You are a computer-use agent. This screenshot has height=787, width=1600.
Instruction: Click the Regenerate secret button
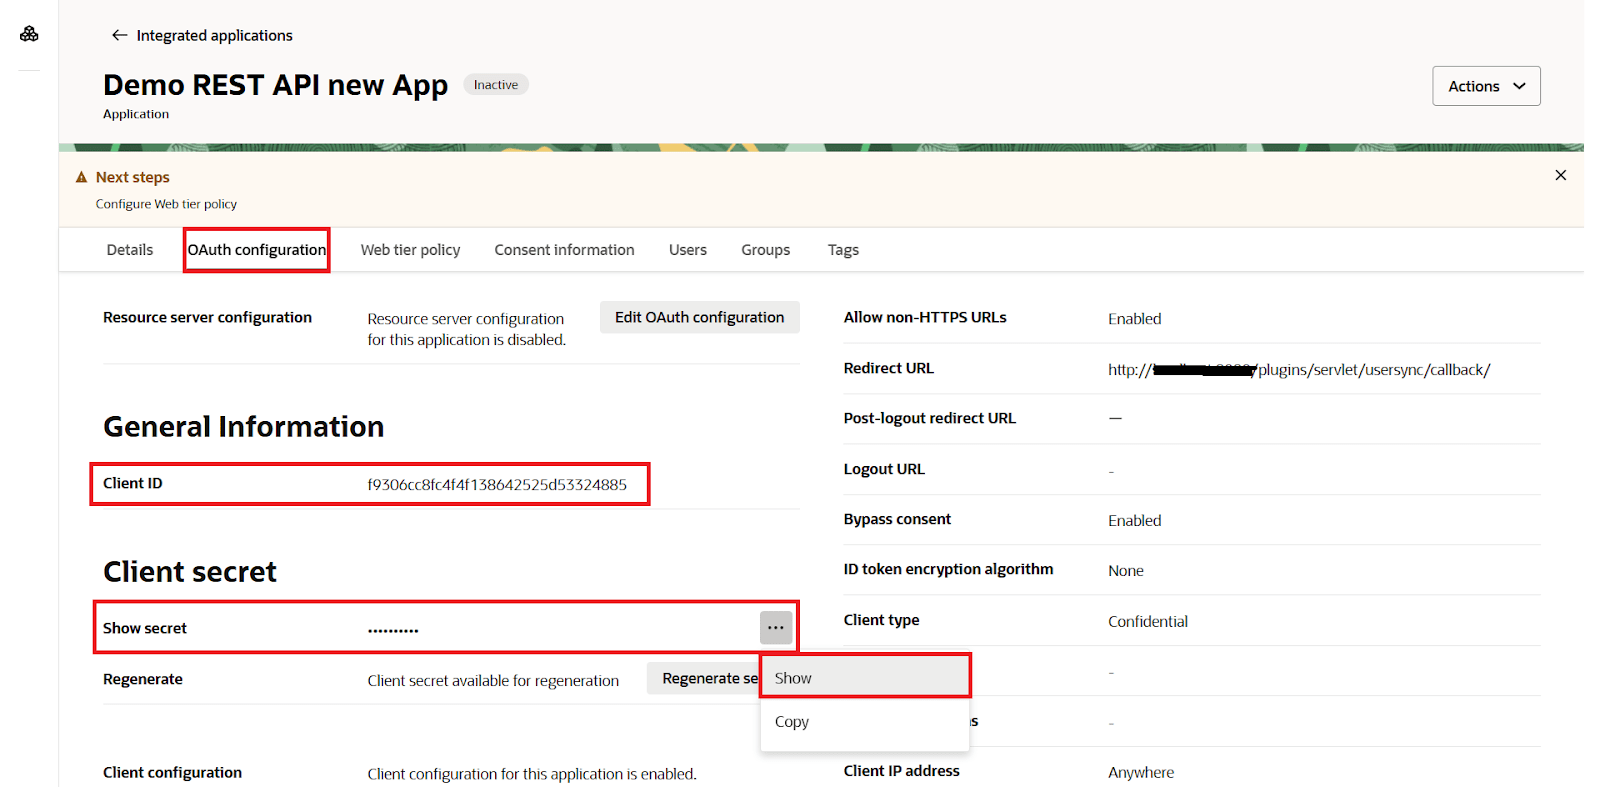[704, 678]
